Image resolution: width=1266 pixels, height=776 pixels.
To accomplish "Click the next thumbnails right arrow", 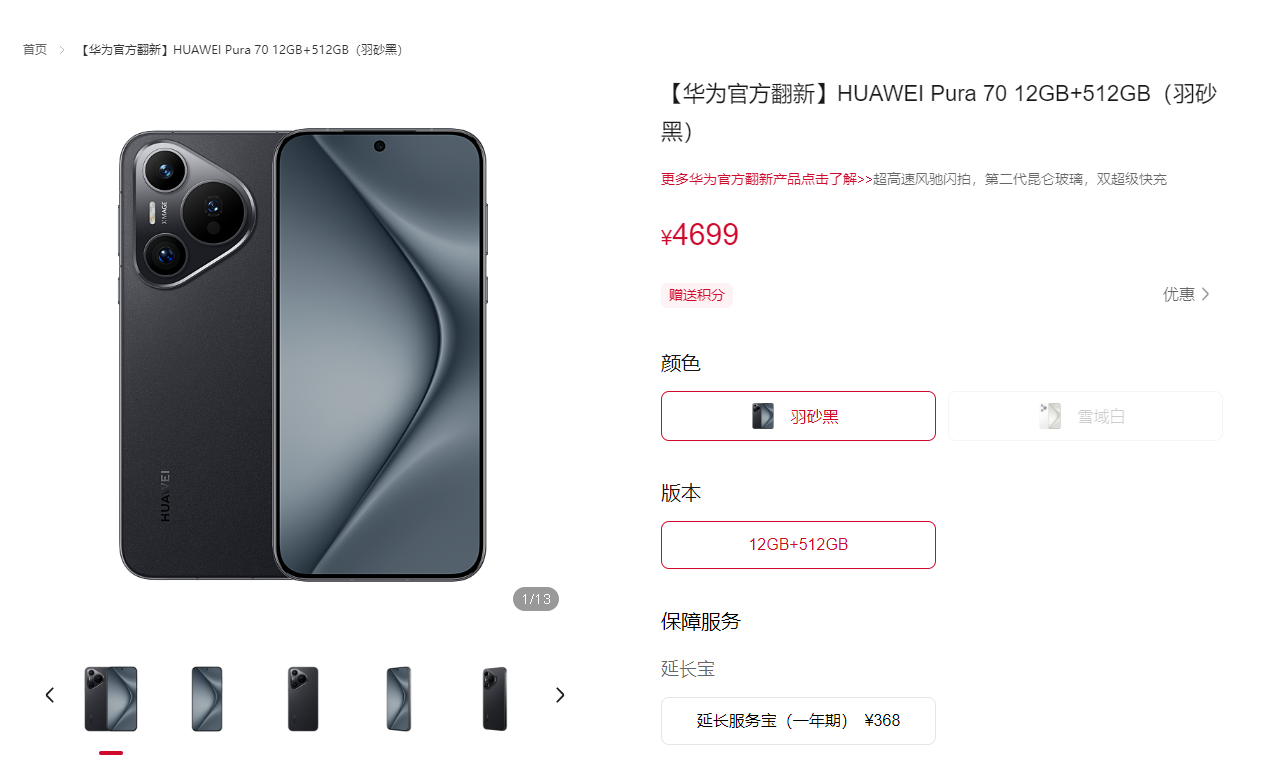I will coord(560,695).
